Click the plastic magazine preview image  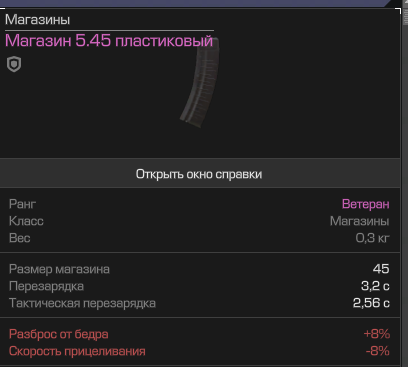pyautogui.click(x=200, y=82)
